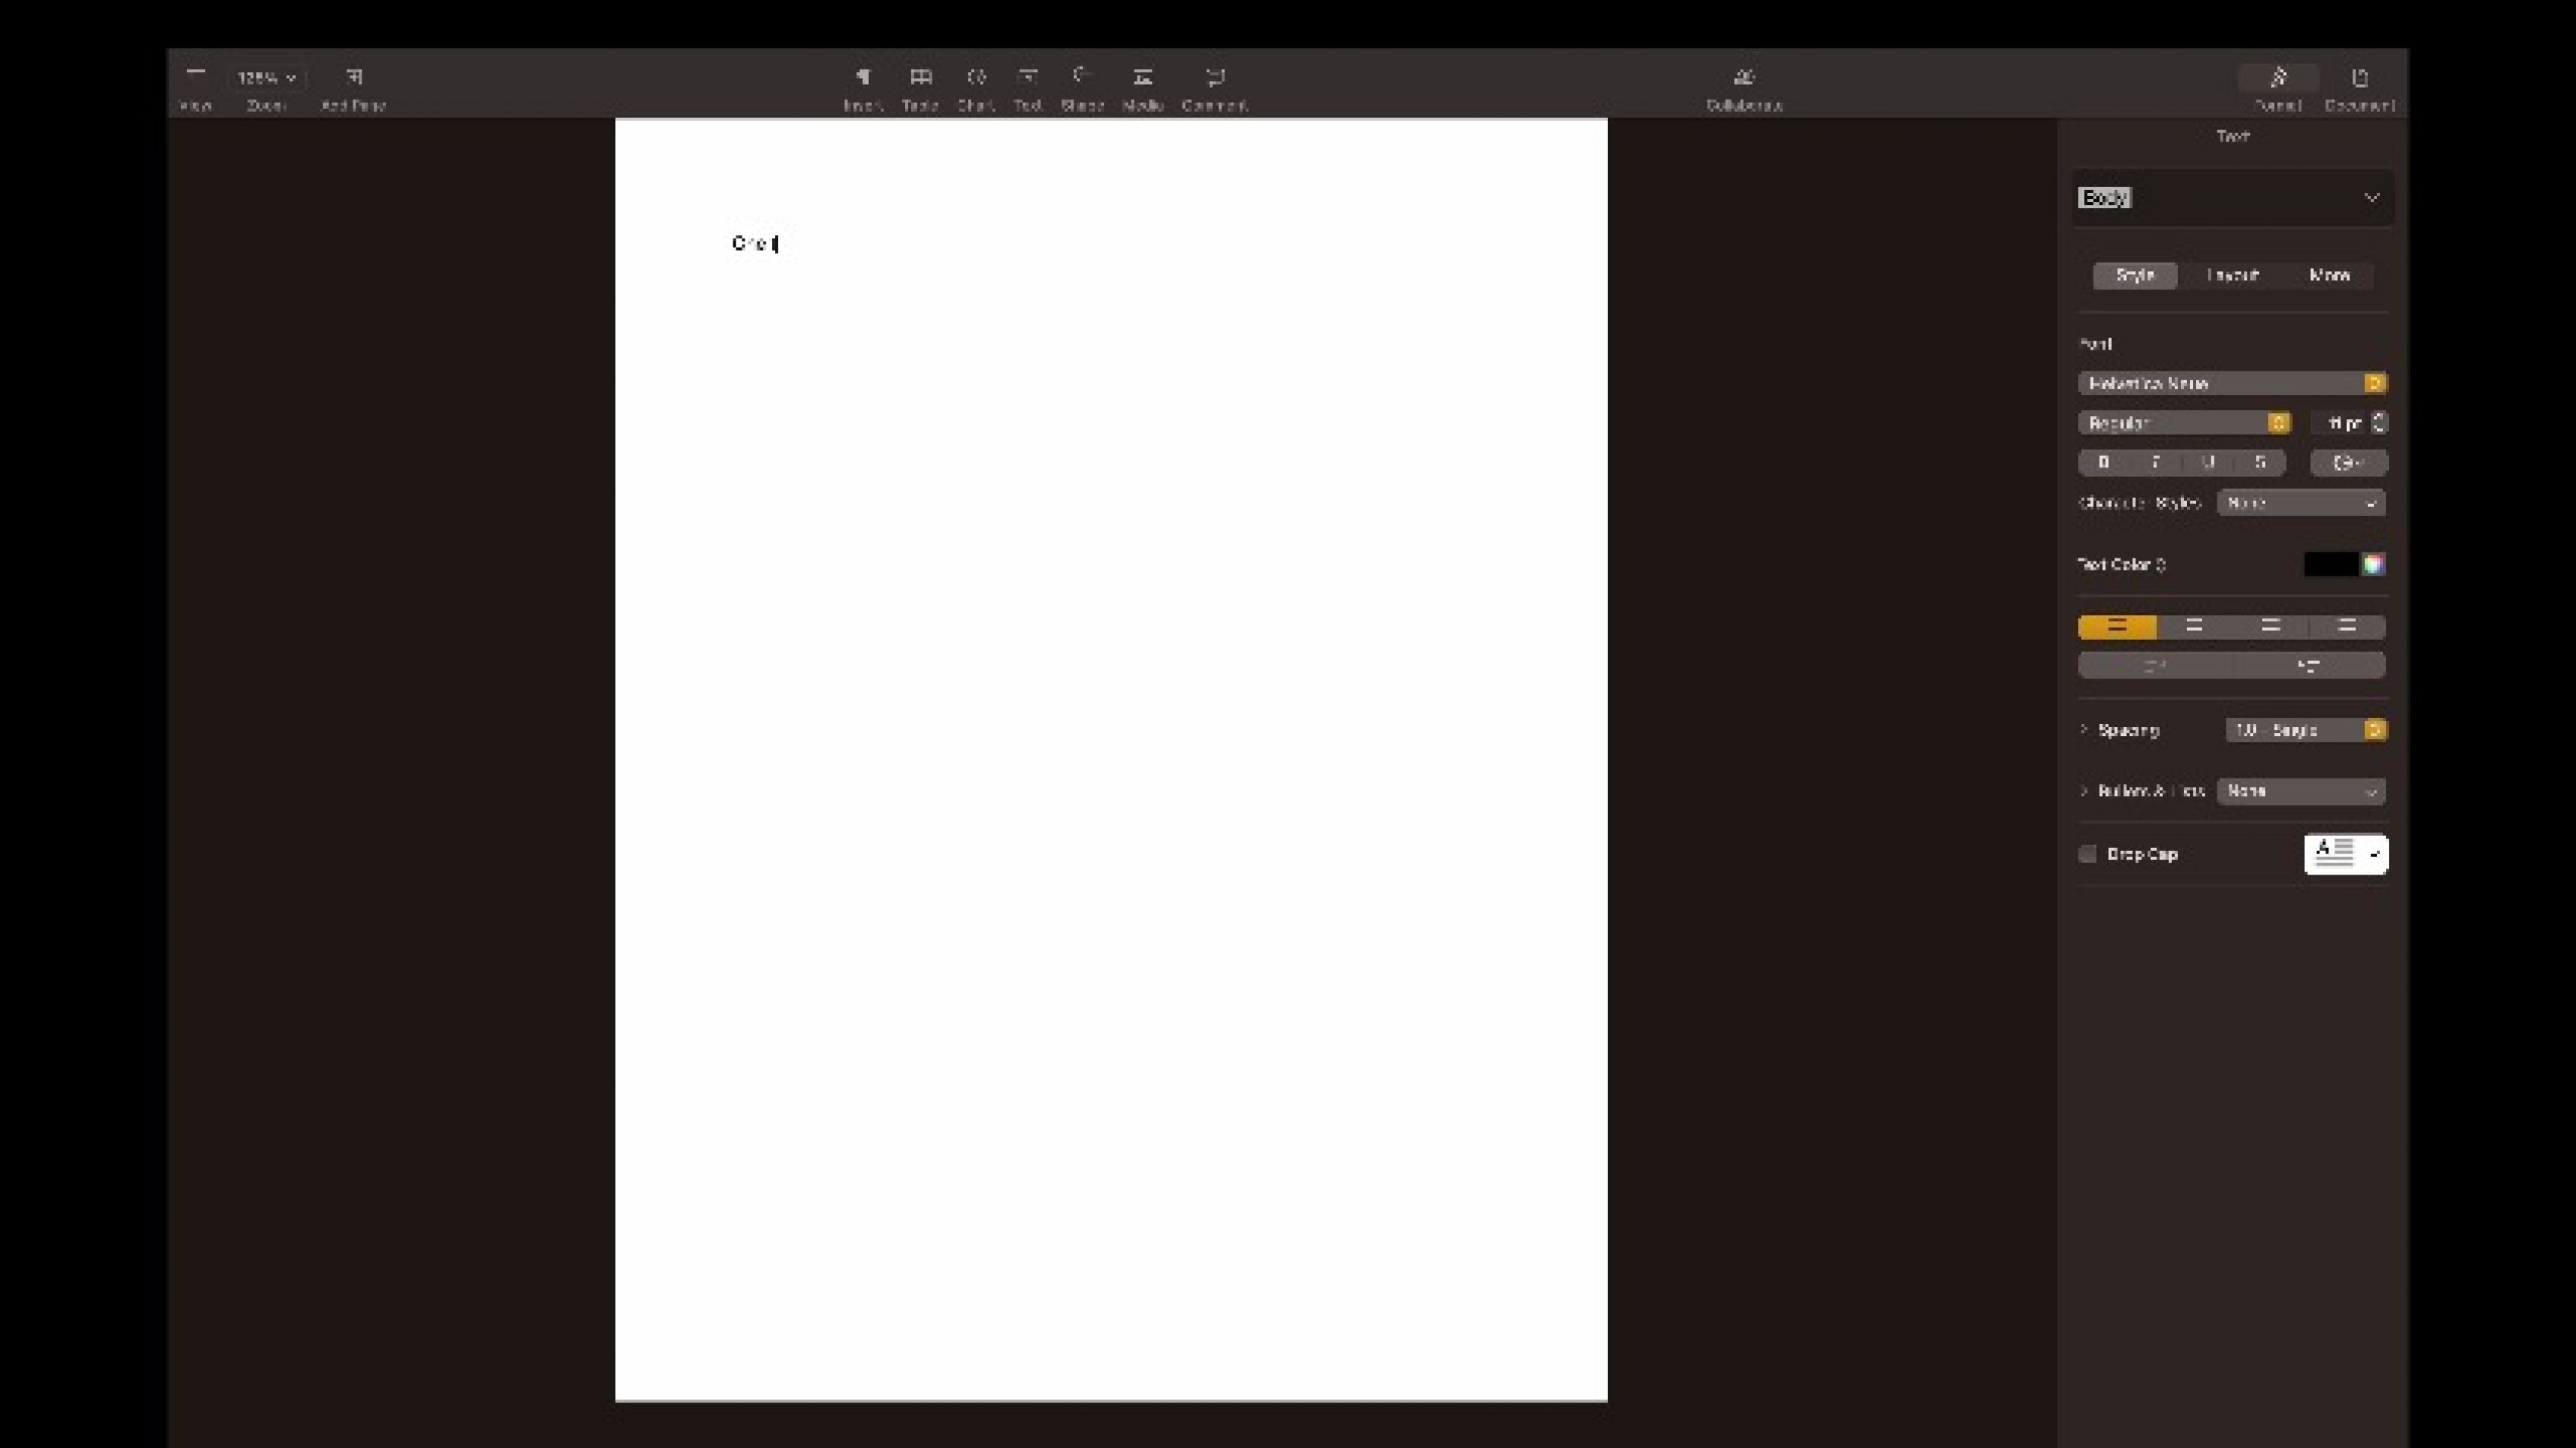The height and width of the screenshot is (1448, 2576).
Task: Toggle italic formatting
Action: click(2156, 462)
